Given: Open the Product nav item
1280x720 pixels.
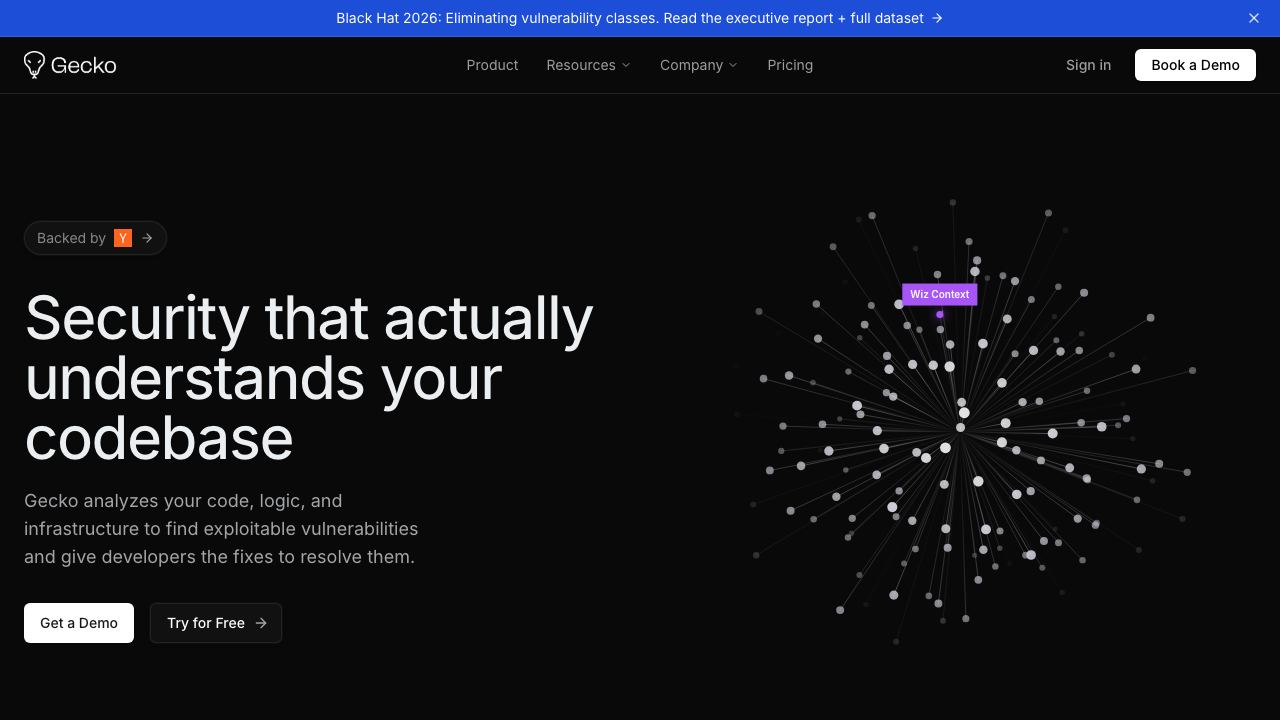Looking at the screenshot, I should click(x=492, y=65).
